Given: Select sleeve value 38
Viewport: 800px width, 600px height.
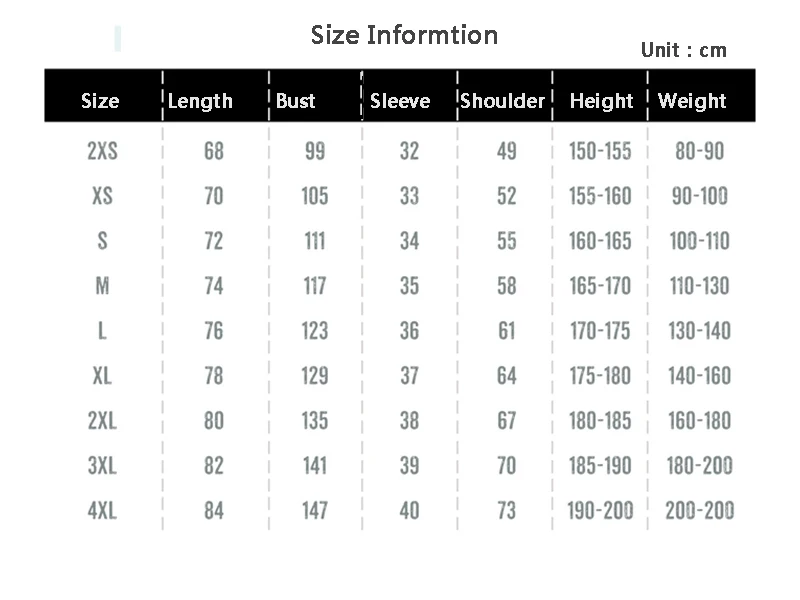Looking at the screenshot, I should click(x=409, y=420).
